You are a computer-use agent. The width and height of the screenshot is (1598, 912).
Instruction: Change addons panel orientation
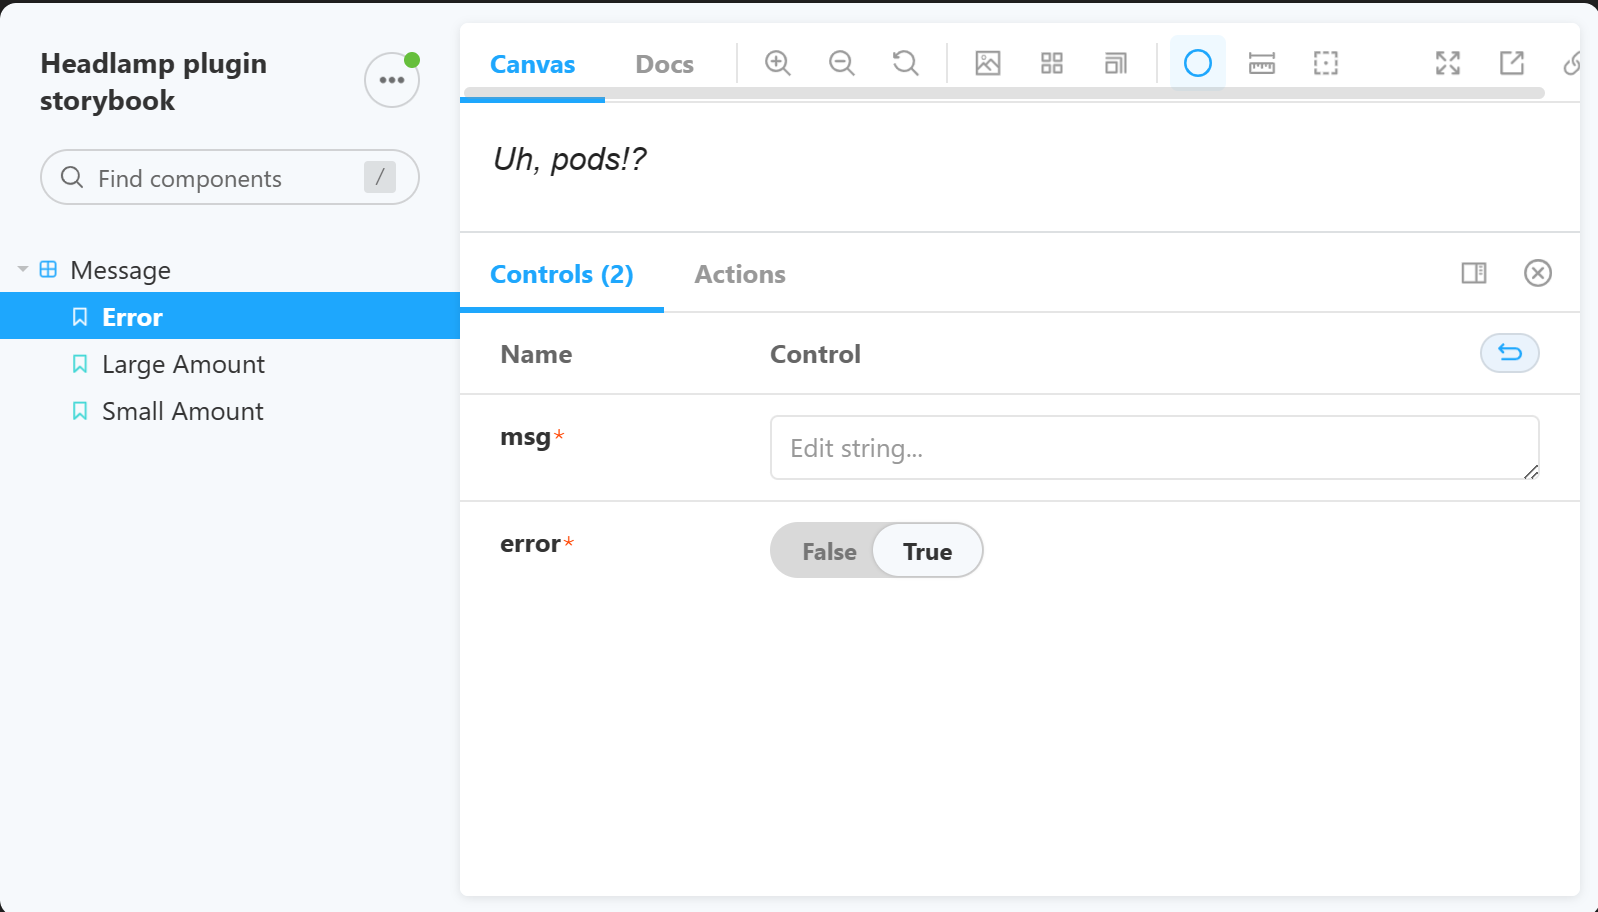pyautogui.click(x=1474, y=273)
